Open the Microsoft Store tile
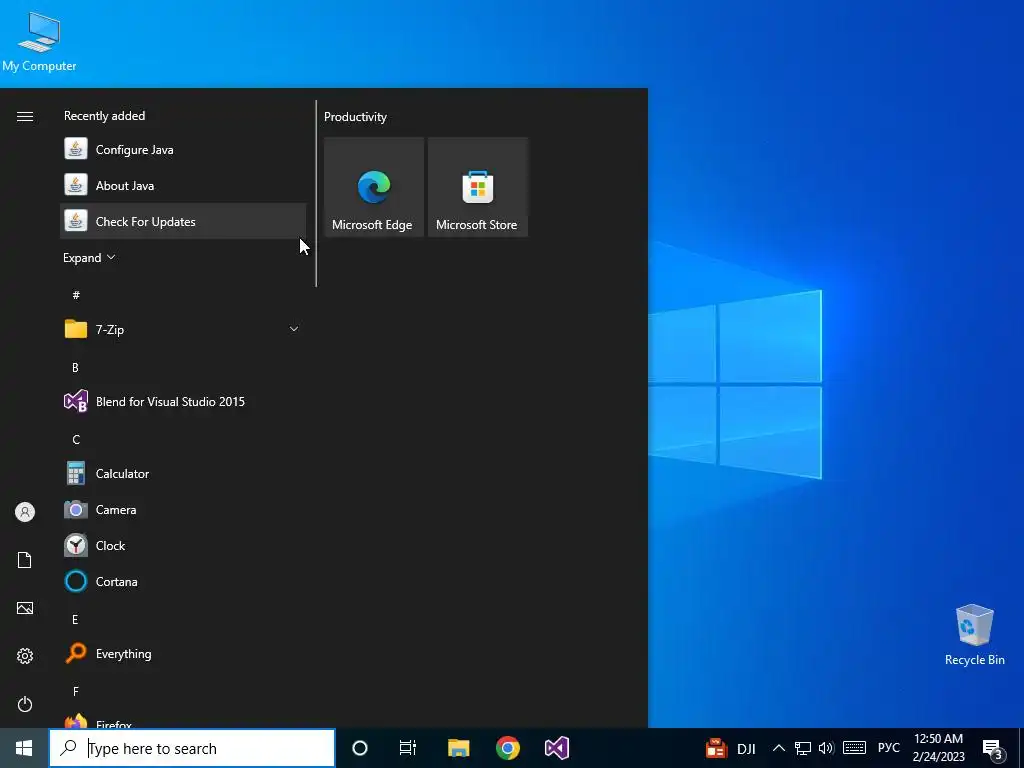Image resolution: width=1024 pixels, height=768 pixels. pyautogui.click(x=477, y=187)
